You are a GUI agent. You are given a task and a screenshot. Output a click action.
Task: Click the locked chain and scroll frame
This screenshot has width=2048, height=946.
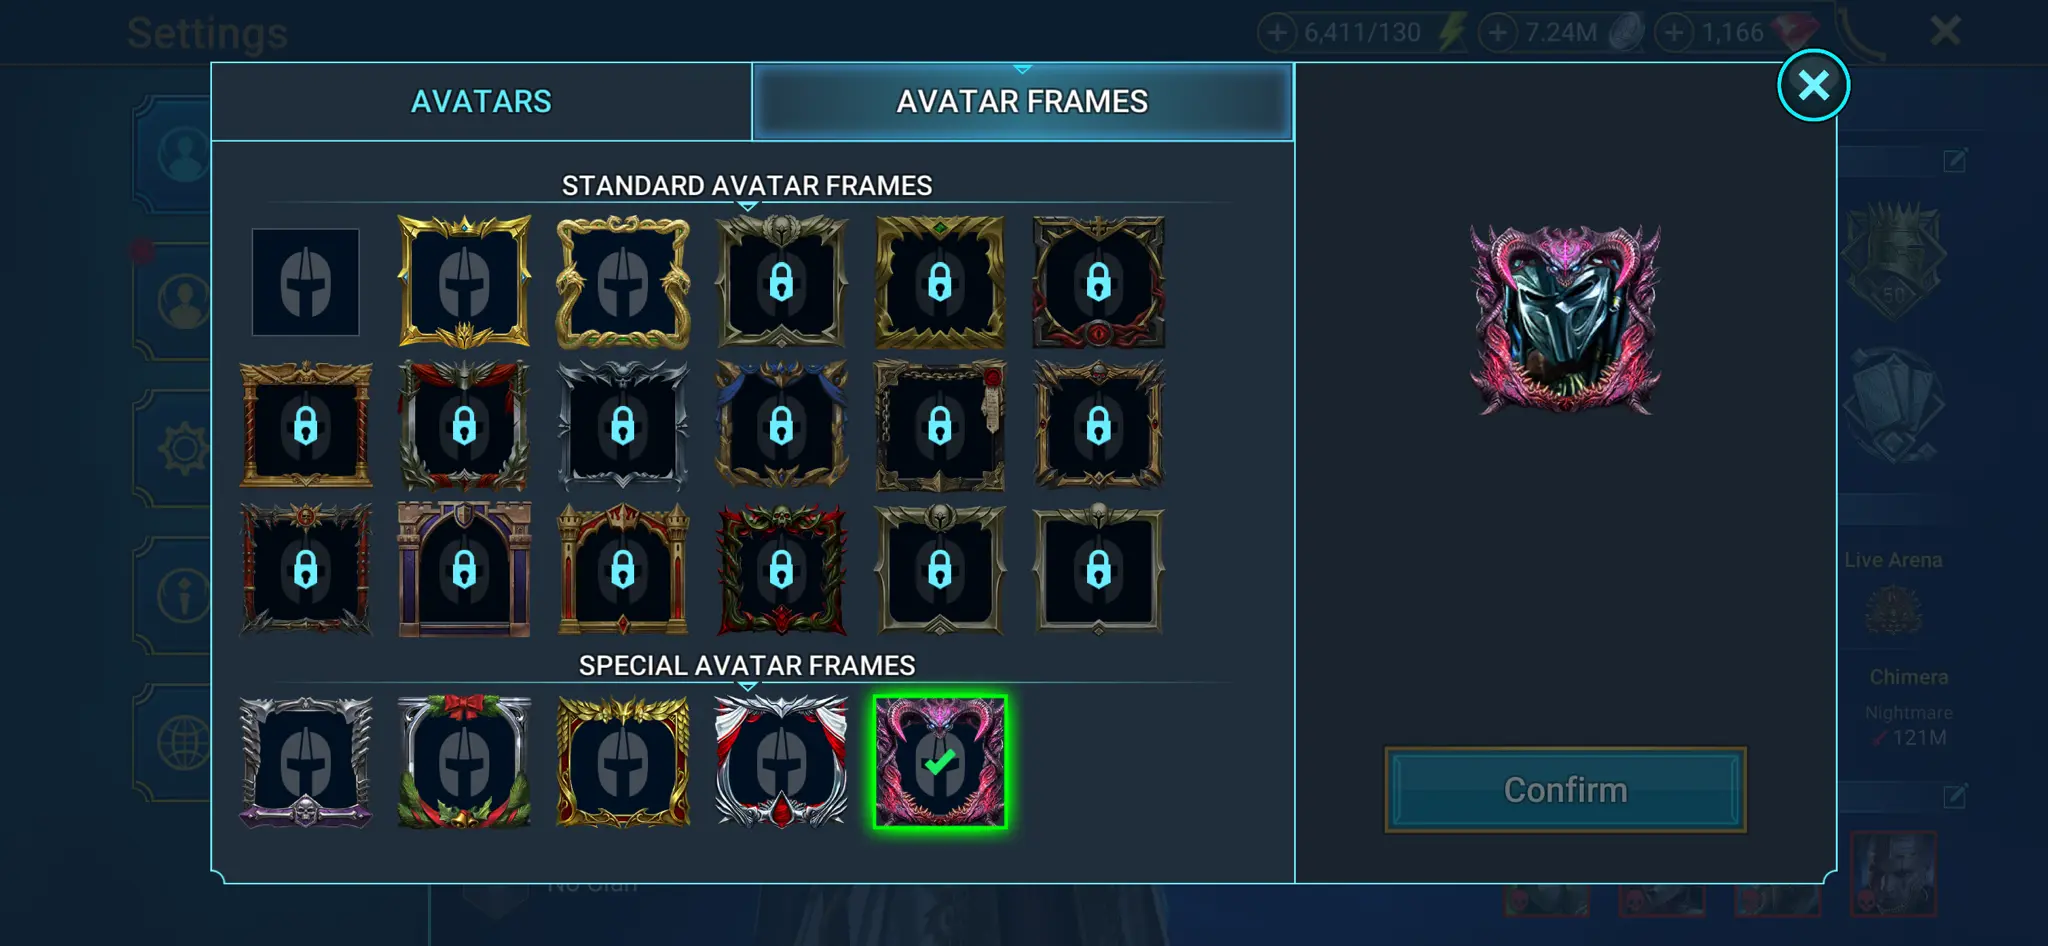940,426
